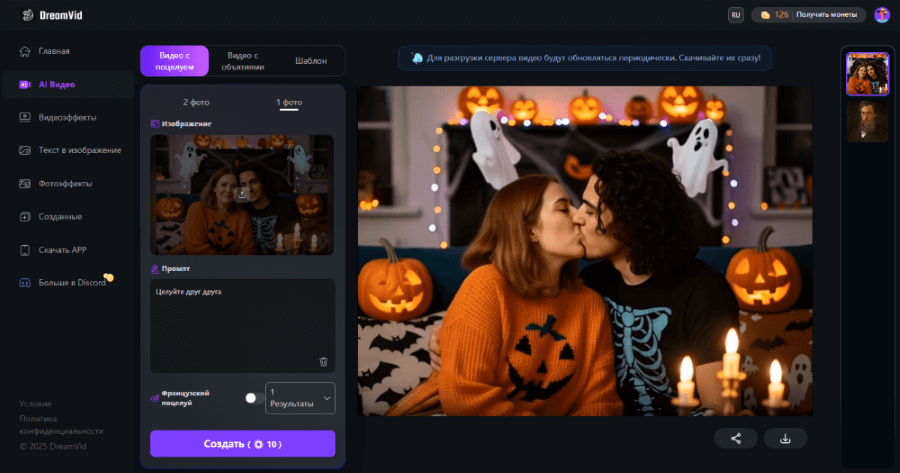Viewport: 900px width, 473px height.
Task: Switch to the Шаблон tab
Action: [x=311, y=61]
